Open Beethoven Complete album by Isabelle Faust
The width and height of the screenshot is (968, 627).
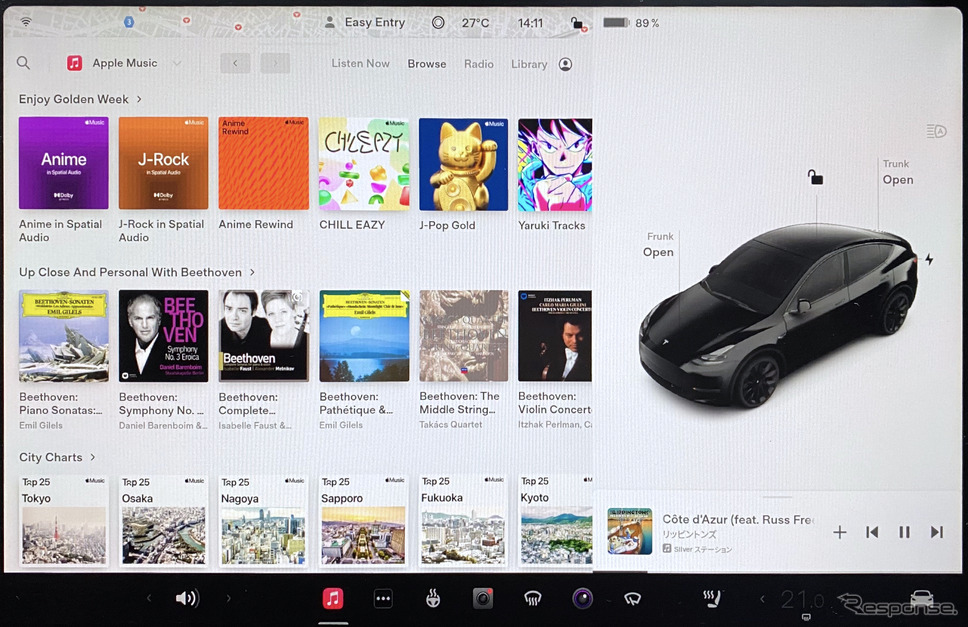pyautogui.click(x=264, y=336)
